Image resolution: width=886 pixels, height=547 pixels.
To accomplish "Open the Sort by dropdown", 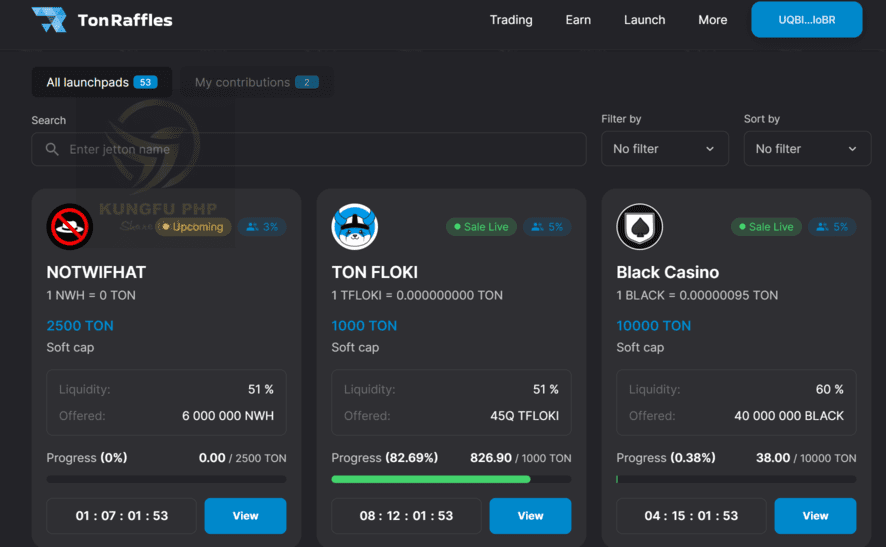I will pyautogui.click(x=807, y=149).
